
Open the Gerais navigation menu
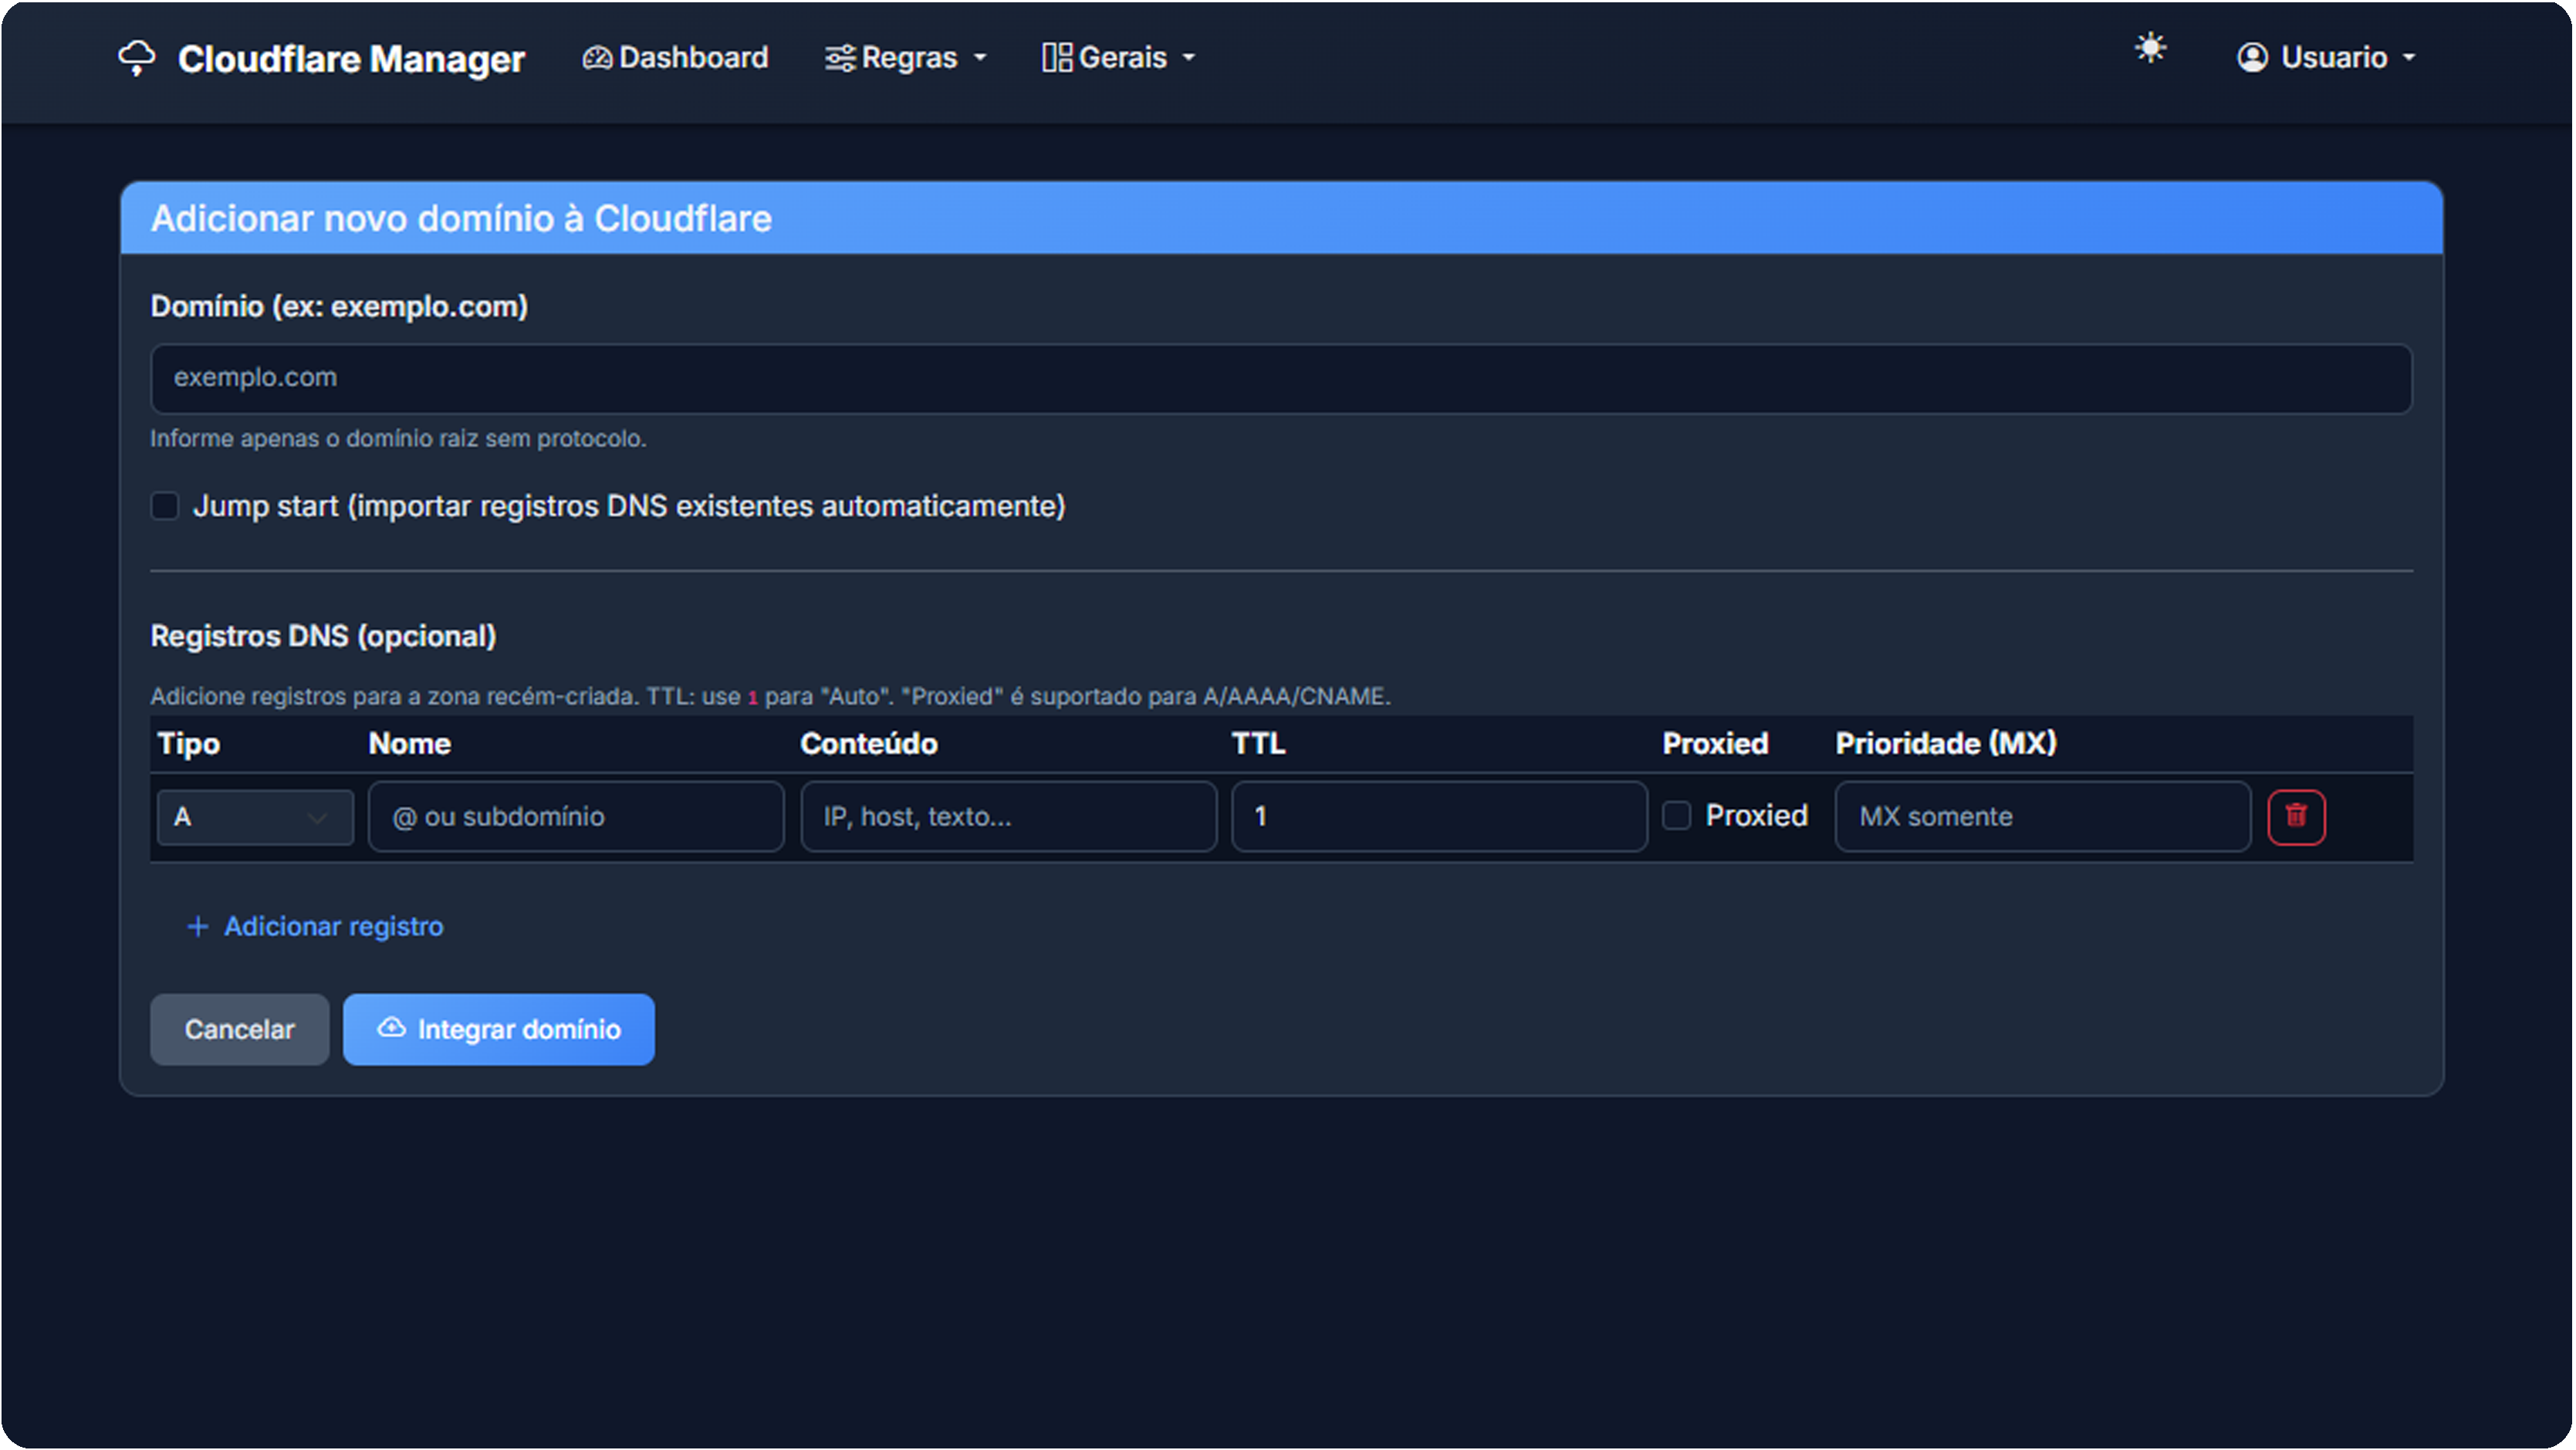click(x=1122, y=58)
